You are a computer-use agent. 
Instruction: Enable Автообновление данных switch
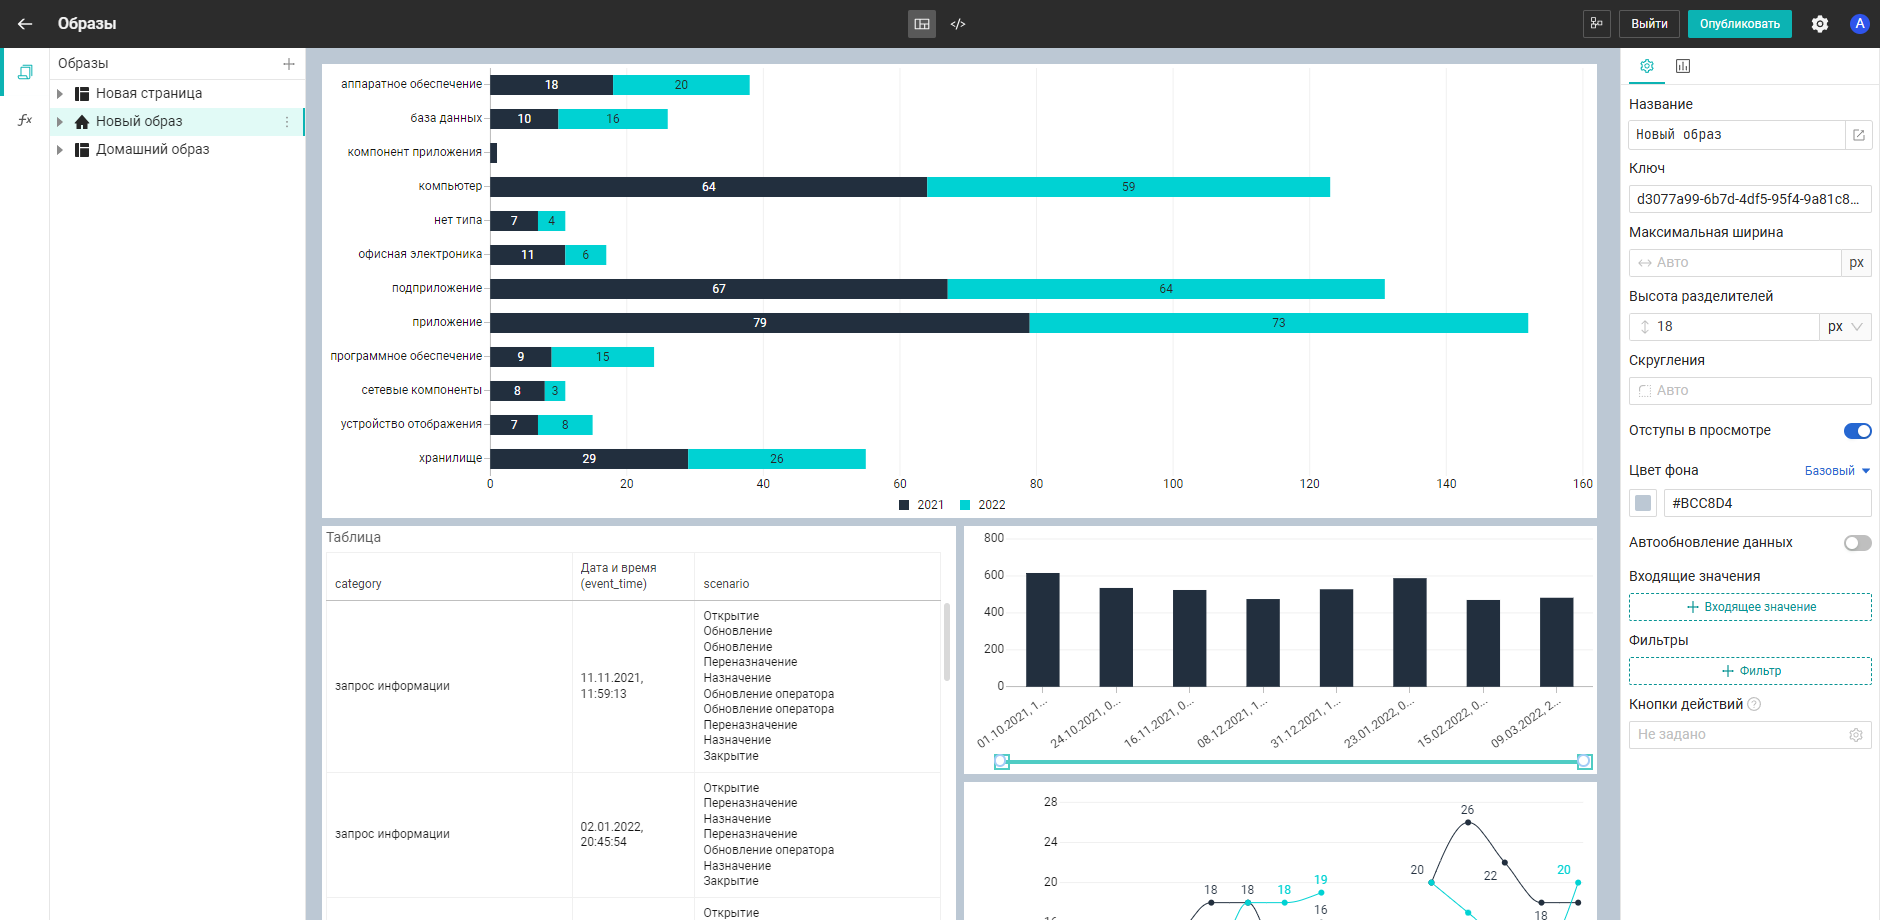click(1858, 543)
